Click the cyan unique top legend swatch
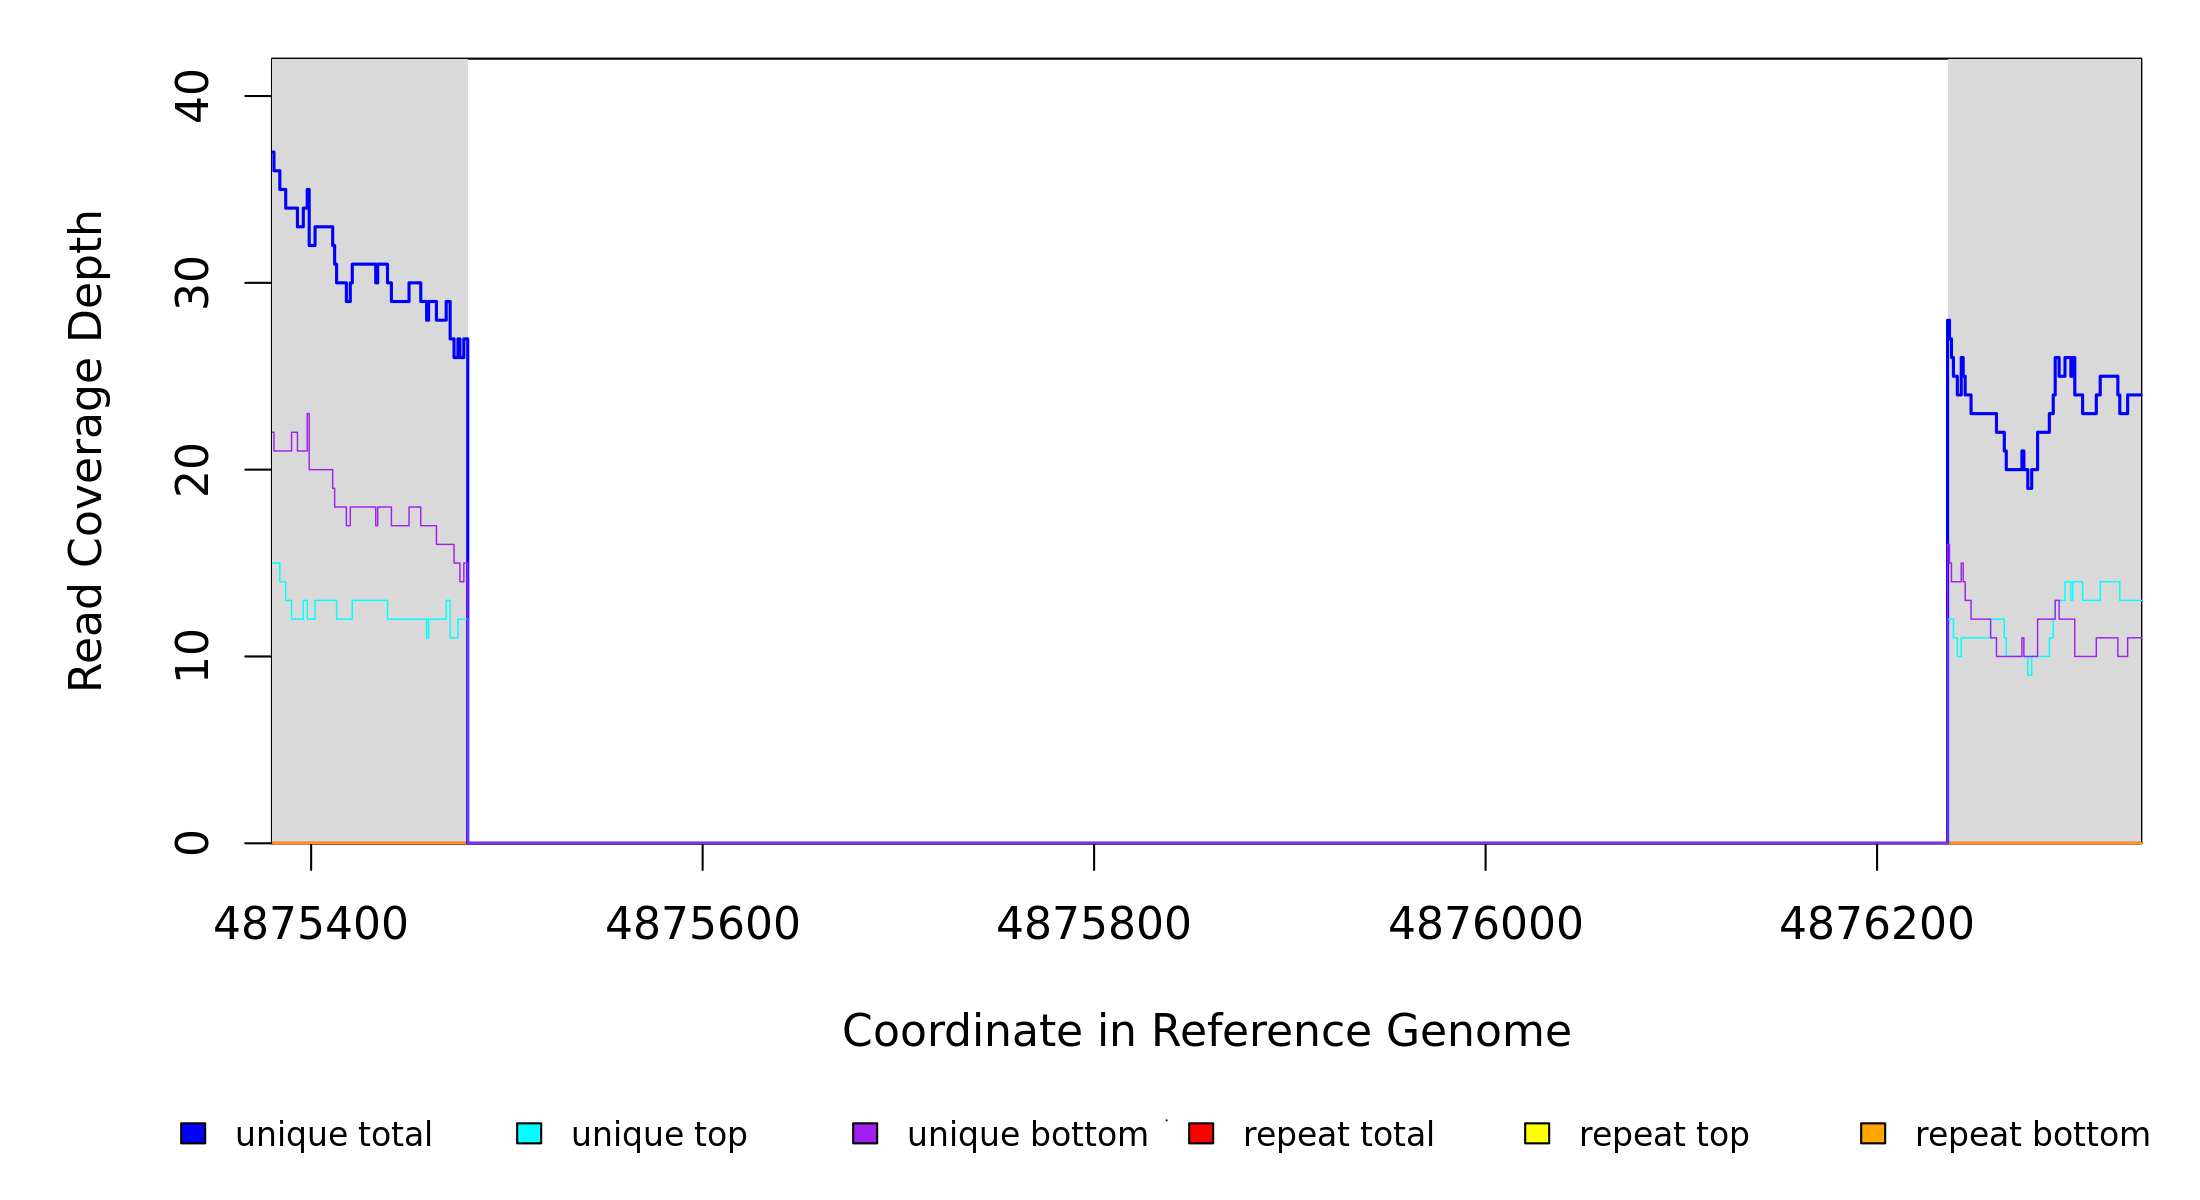2200x1200 pixels. click(529, 1133)
